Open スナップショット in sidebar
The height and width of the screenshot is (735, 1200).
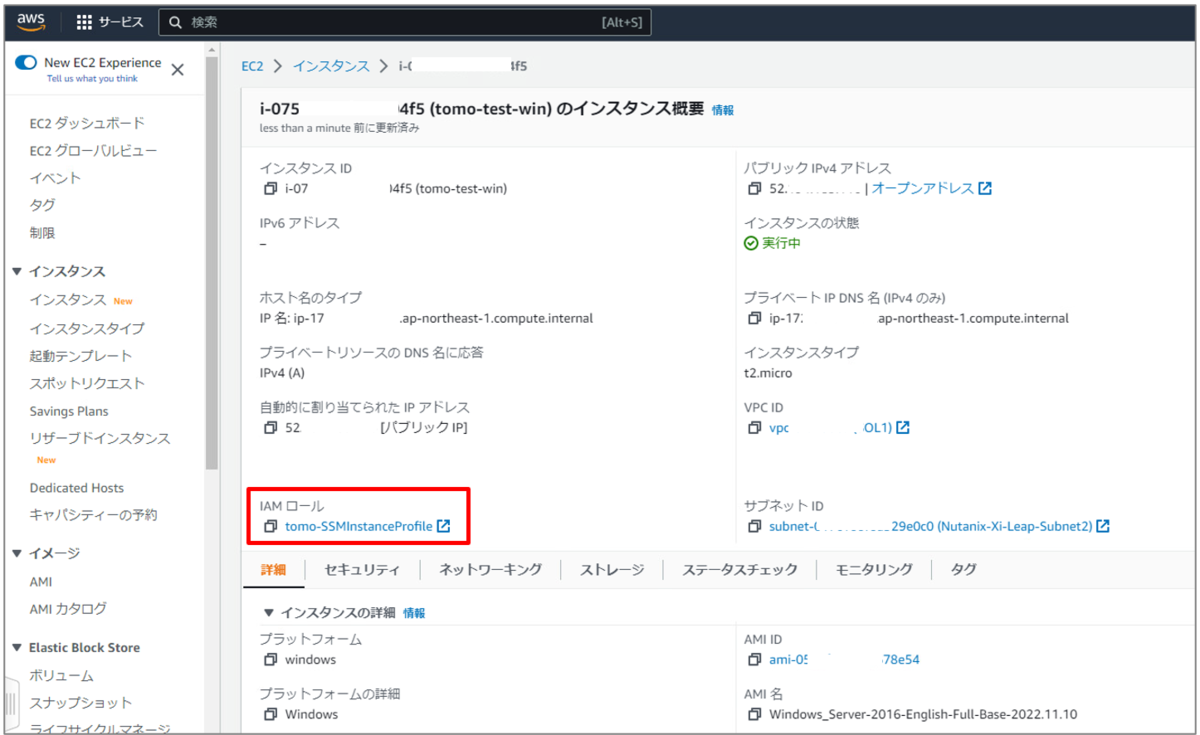click(81, 703)
